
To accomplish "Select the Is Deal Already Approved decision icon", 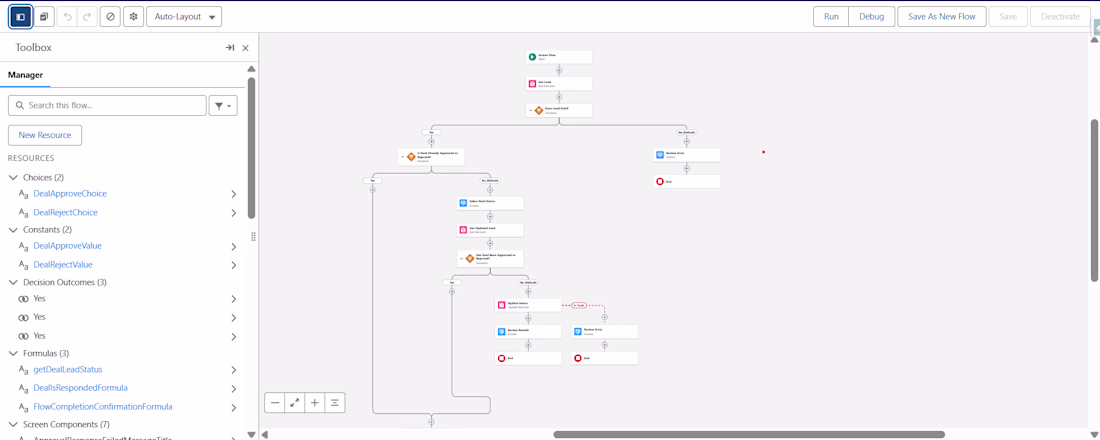I will pyautogui.click(x=411, y=156).
